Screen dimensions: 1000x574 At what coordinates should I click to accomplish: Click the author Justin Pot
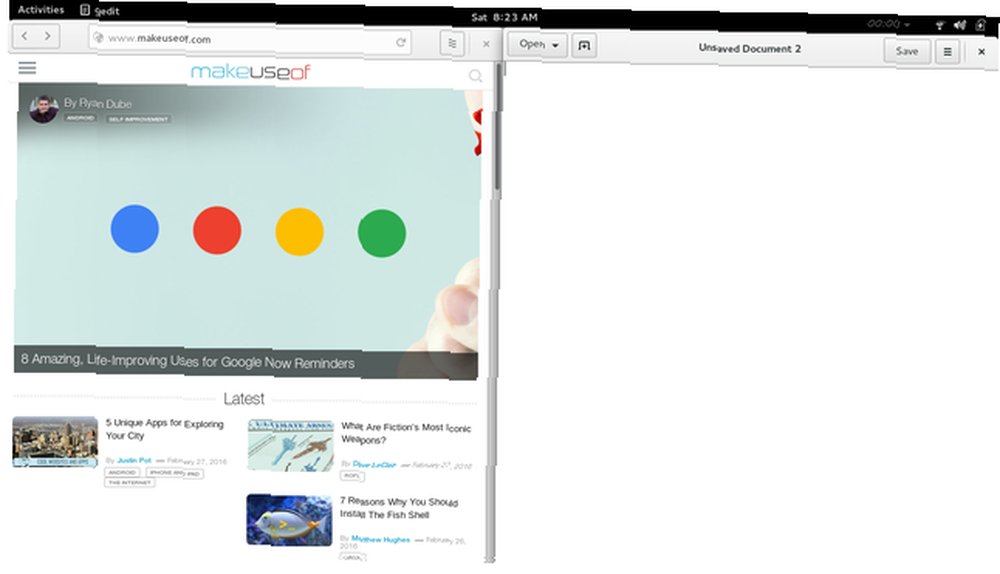click(x=134, y=460)
